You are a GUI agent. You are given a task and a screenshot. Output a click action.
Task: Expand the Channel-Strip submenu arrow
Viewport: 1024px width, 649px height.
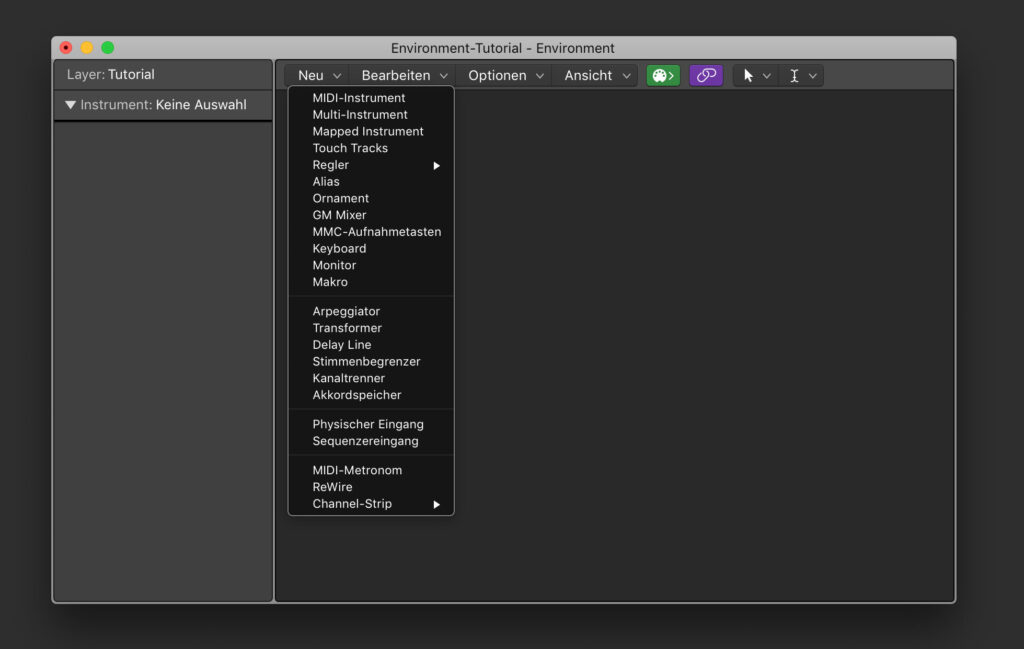[x=436, y=504]
